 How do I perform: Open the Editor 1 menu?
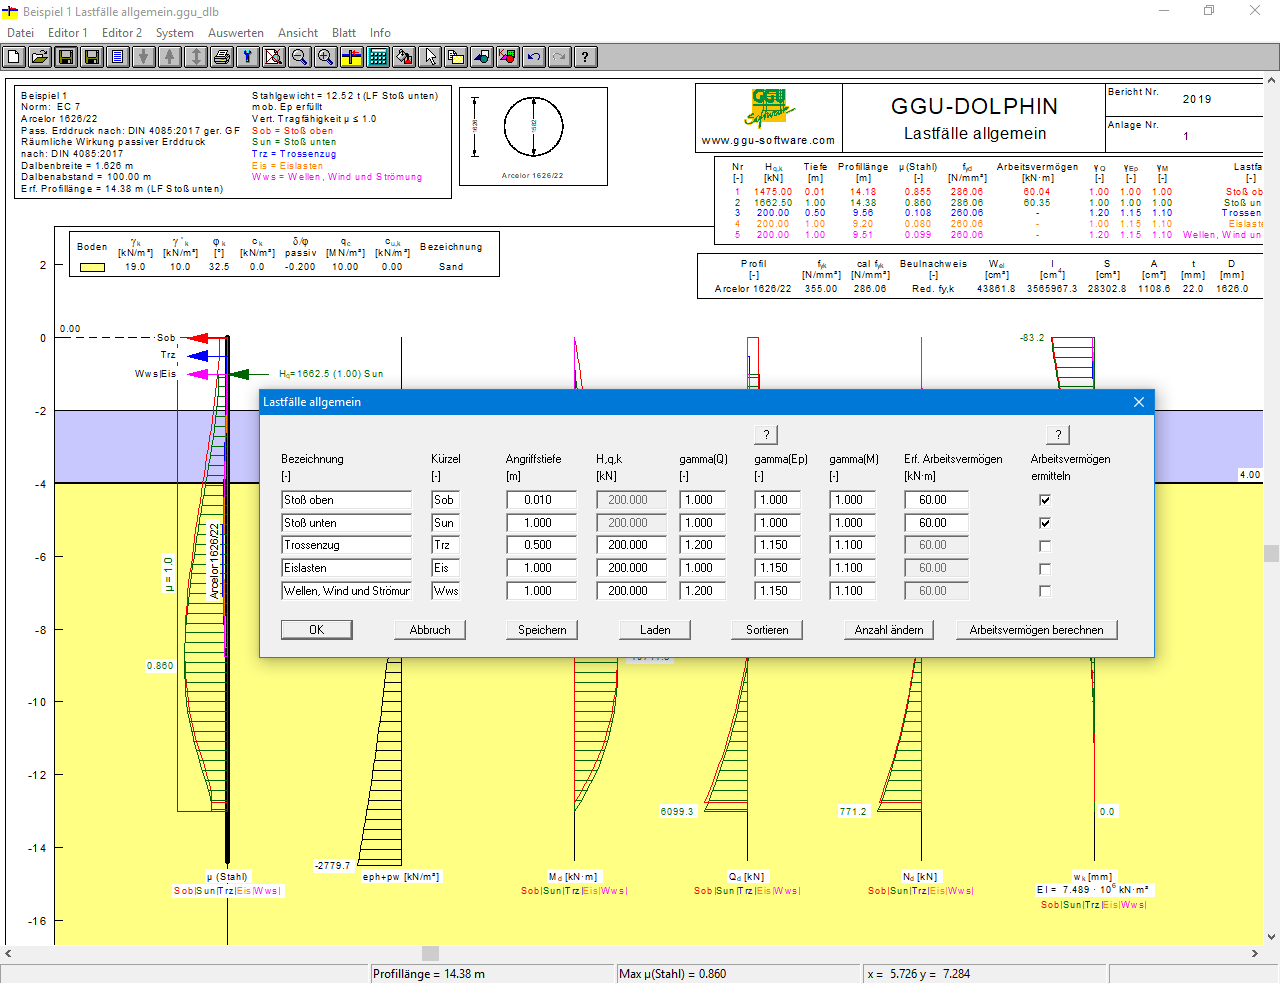click(x=68, y=33)
